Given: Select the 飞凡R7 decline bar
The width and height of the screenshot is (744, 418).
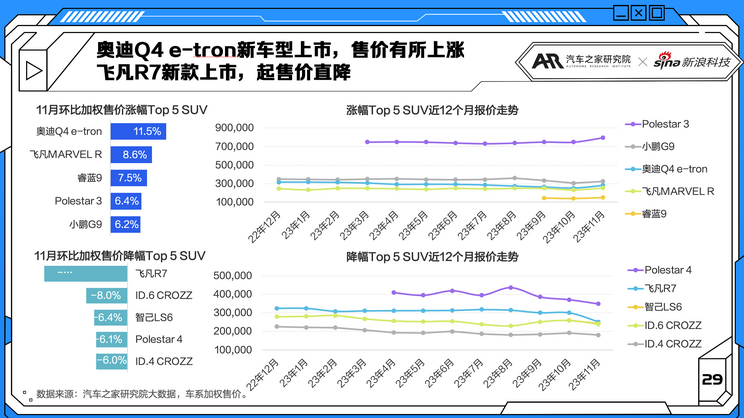Looking at the screenshot, I should (x=86, y=274).
